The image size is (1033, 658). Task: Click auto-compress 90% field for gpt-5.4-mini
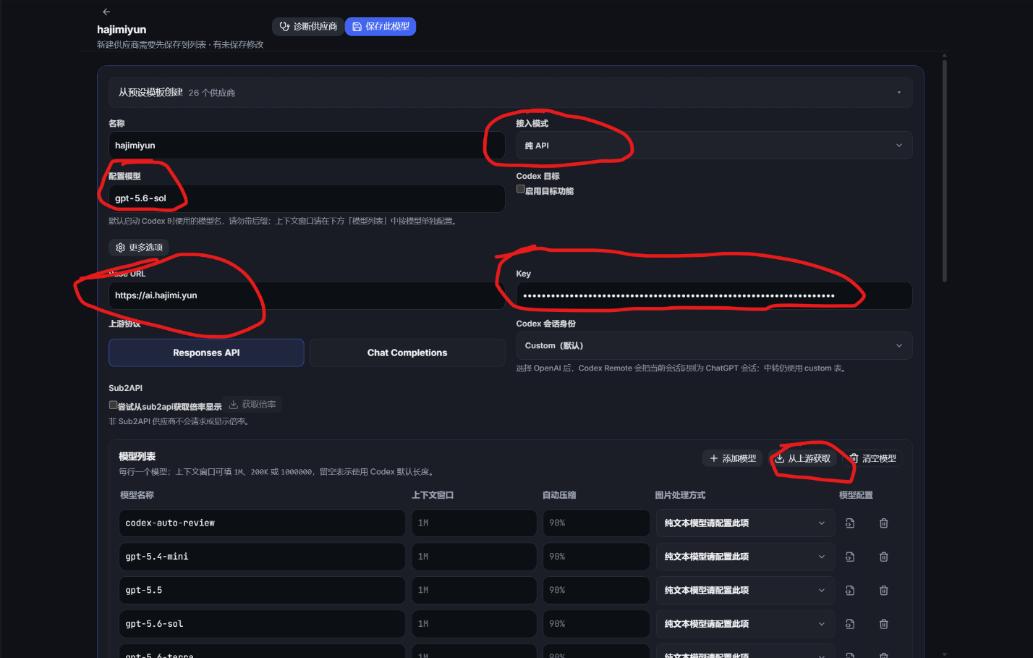point(596,557)
